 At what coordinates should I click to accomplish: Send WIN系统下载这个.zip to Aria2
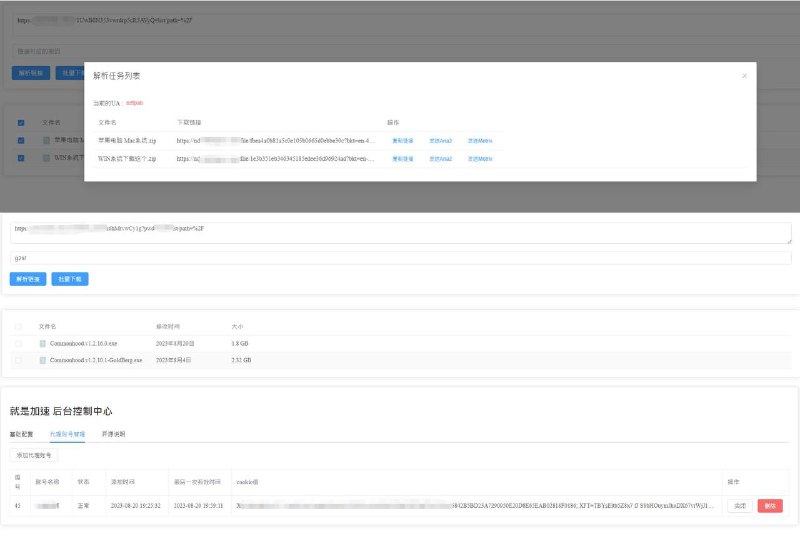[440, 158]
